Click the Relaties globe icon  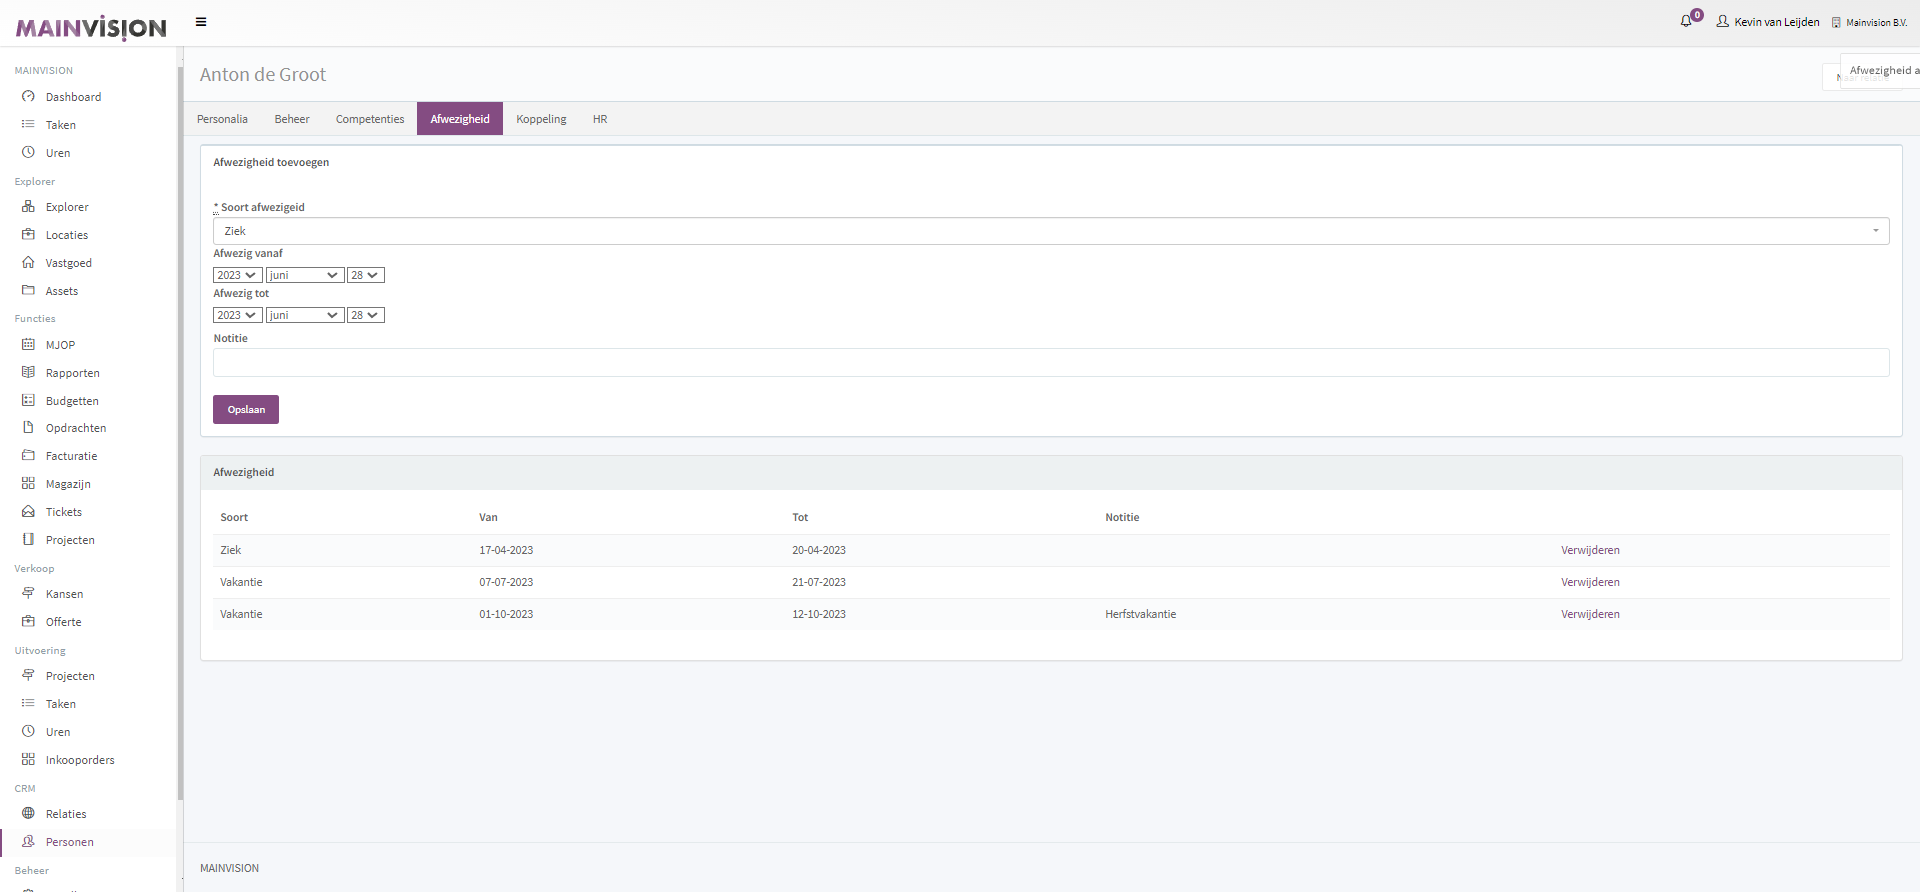[28, 814]
